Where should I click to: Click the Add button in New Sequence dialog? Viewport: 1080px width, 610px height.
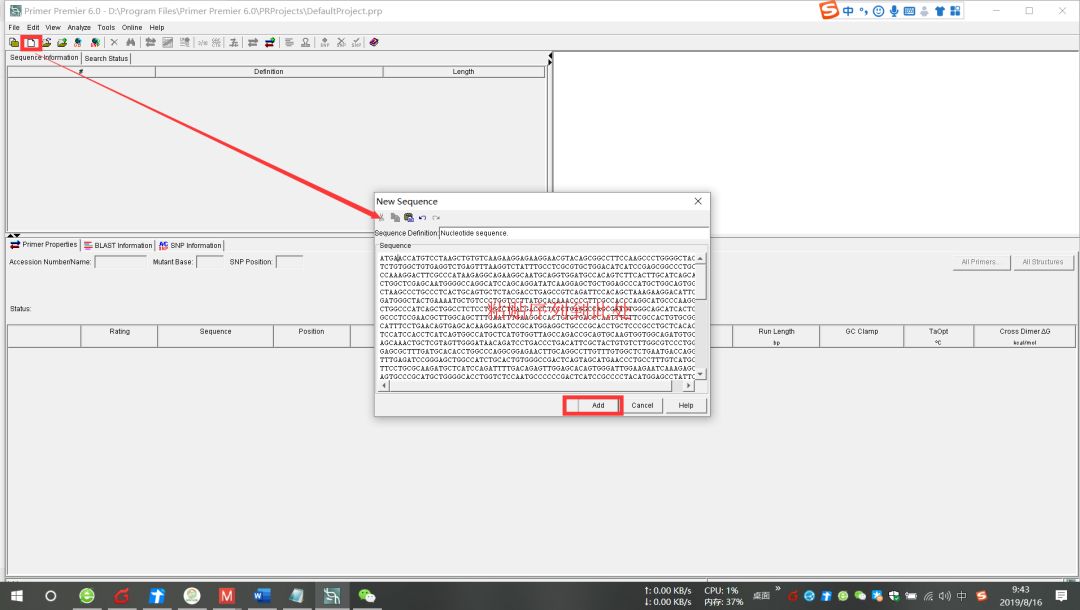598,406
